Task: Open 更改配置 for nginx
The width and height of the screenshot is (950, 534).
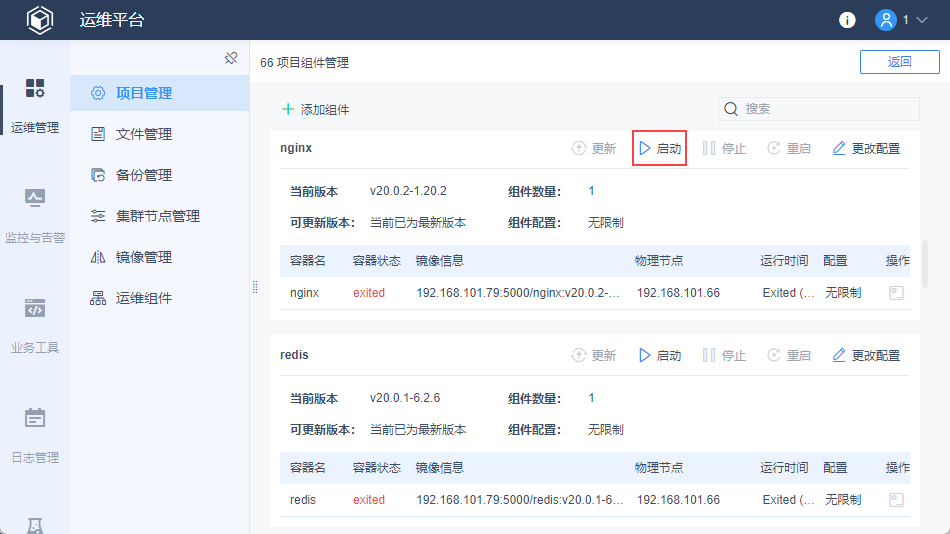Action: pyautogui.click(x=866, y=149)
